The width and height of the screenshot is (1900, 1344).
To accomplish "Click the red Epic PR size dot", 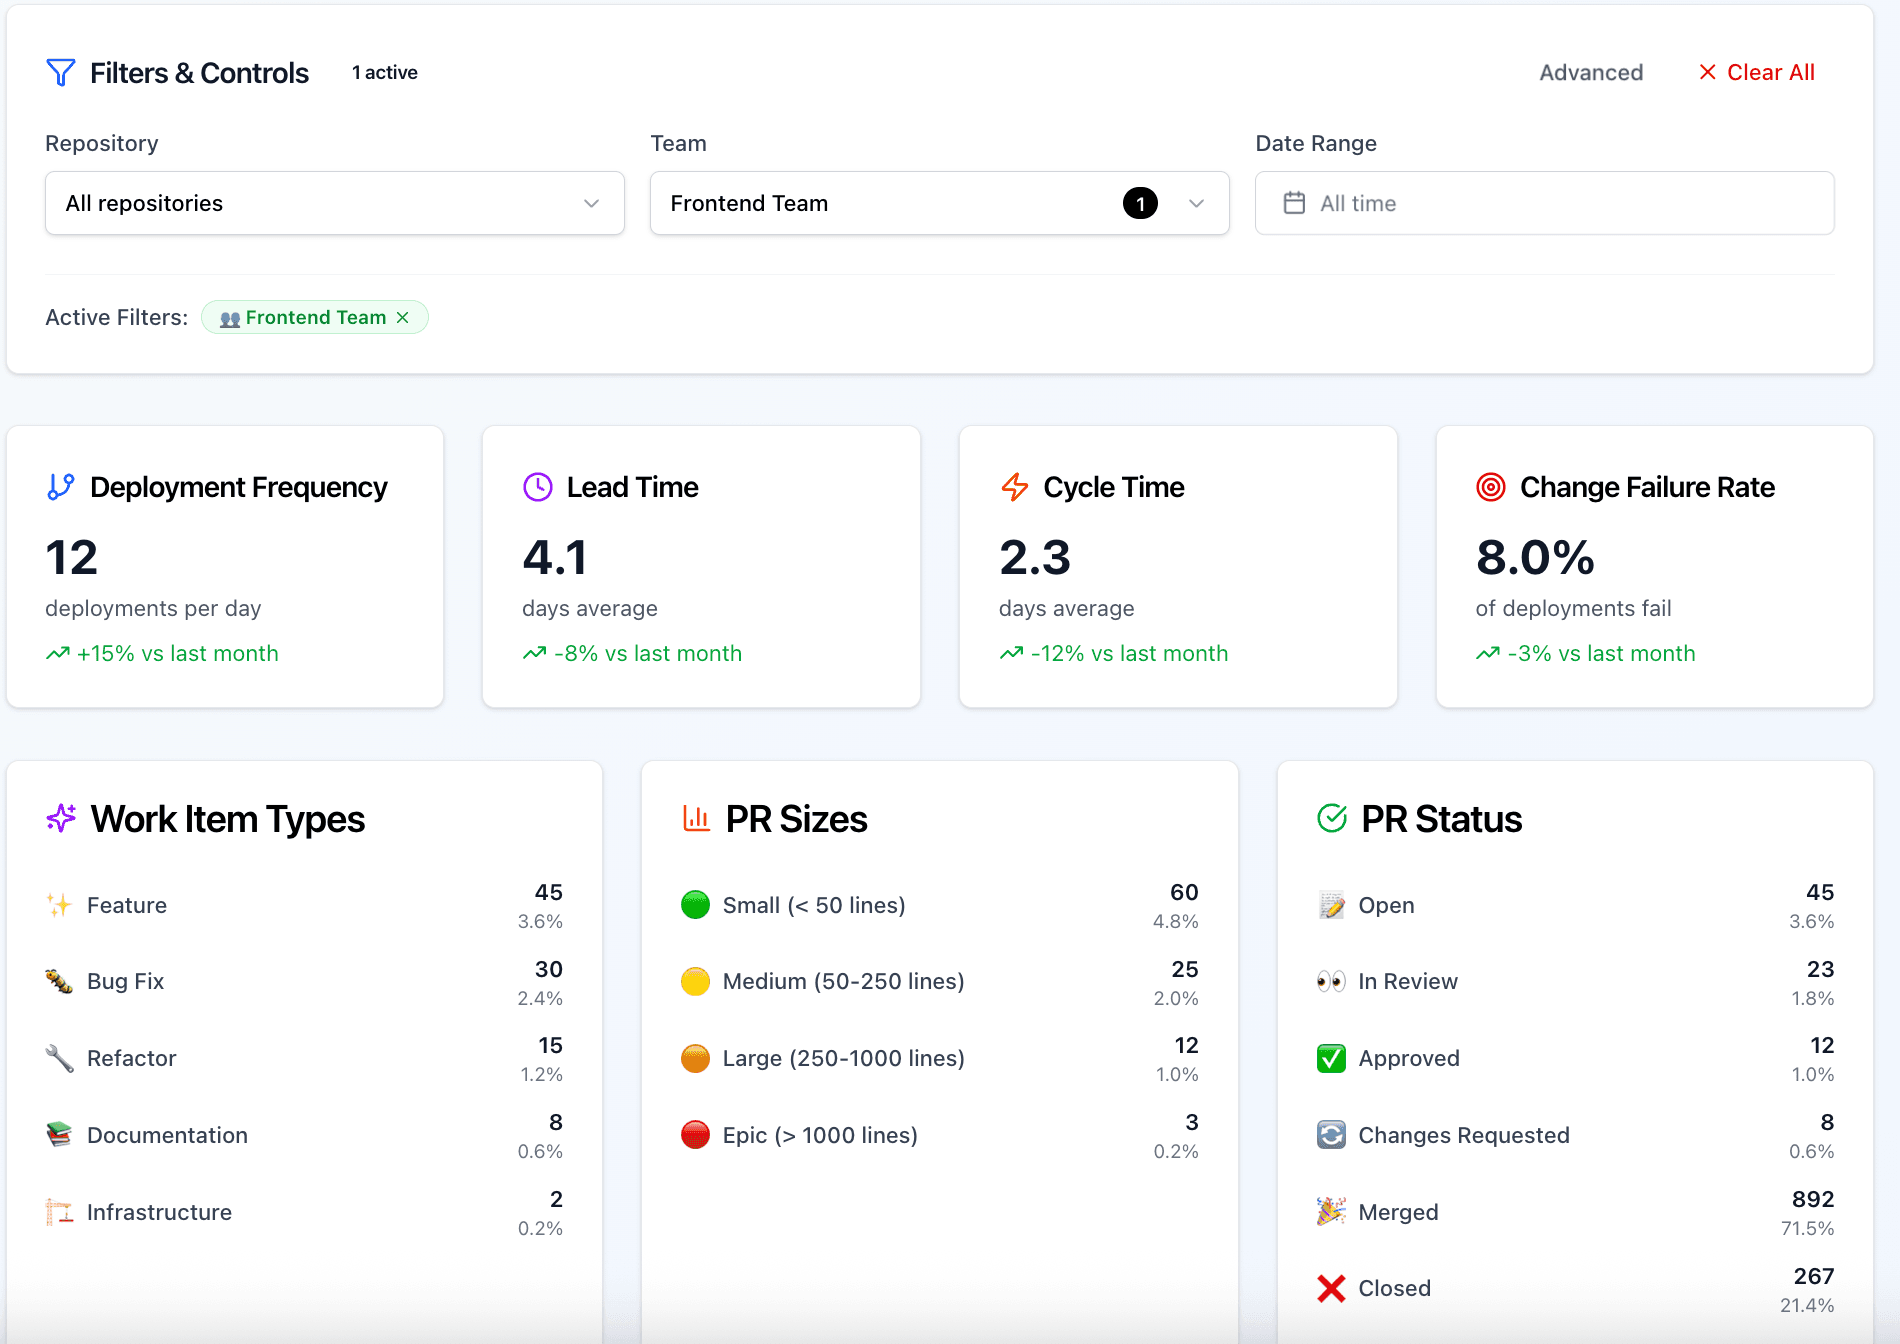I will pos(695,1135).
